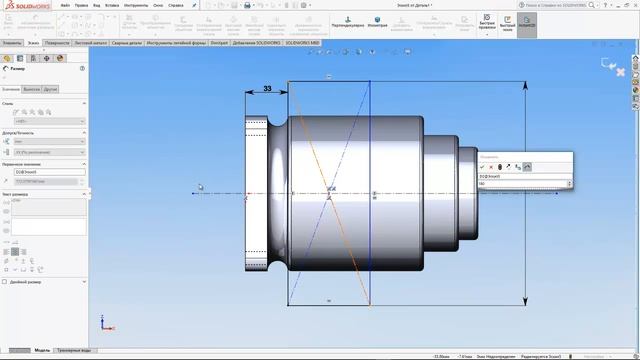The image size is (640, 360).
Task: Enable the Двойной размер checkbox
Action: coord(4,282)
